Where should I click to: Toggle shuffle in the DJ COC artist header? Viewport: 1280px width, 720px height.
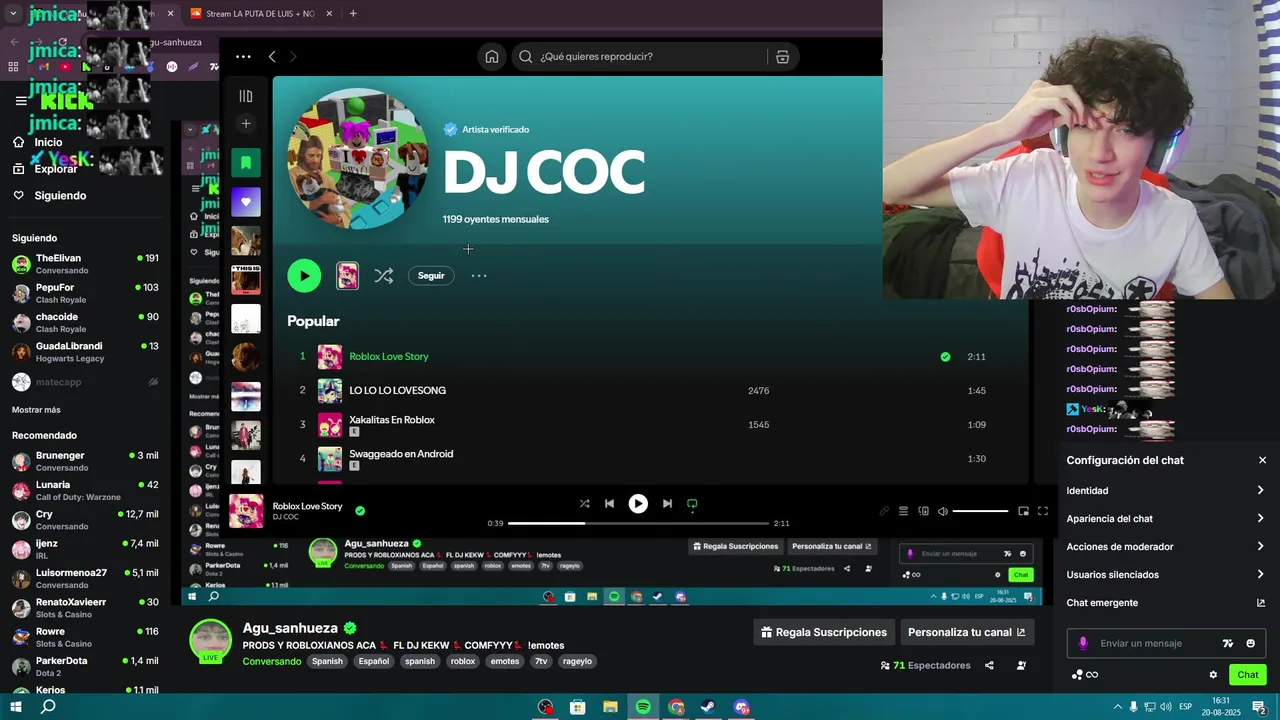point(383,276)
